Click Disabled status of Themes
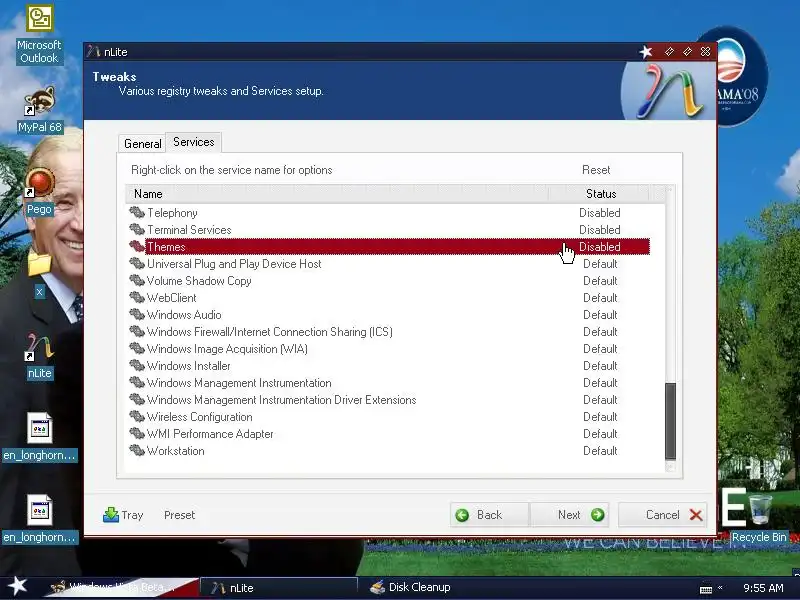800x600 pixels. click(599, 246)
